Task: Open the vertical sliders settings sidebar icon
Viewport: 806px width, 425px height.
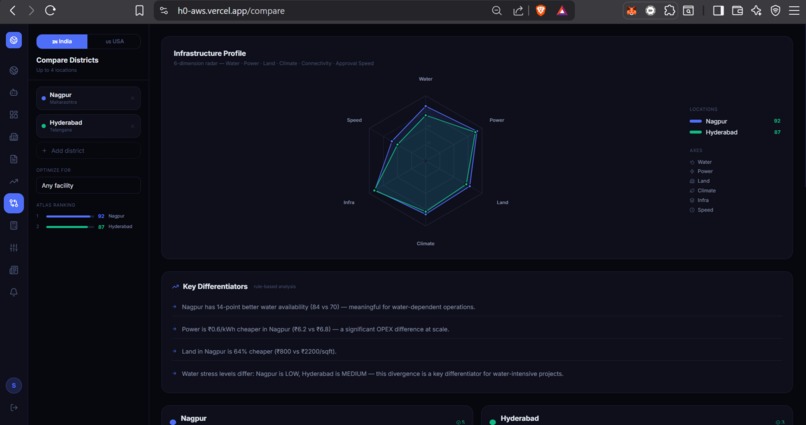Action: click(x=14, y=248)
